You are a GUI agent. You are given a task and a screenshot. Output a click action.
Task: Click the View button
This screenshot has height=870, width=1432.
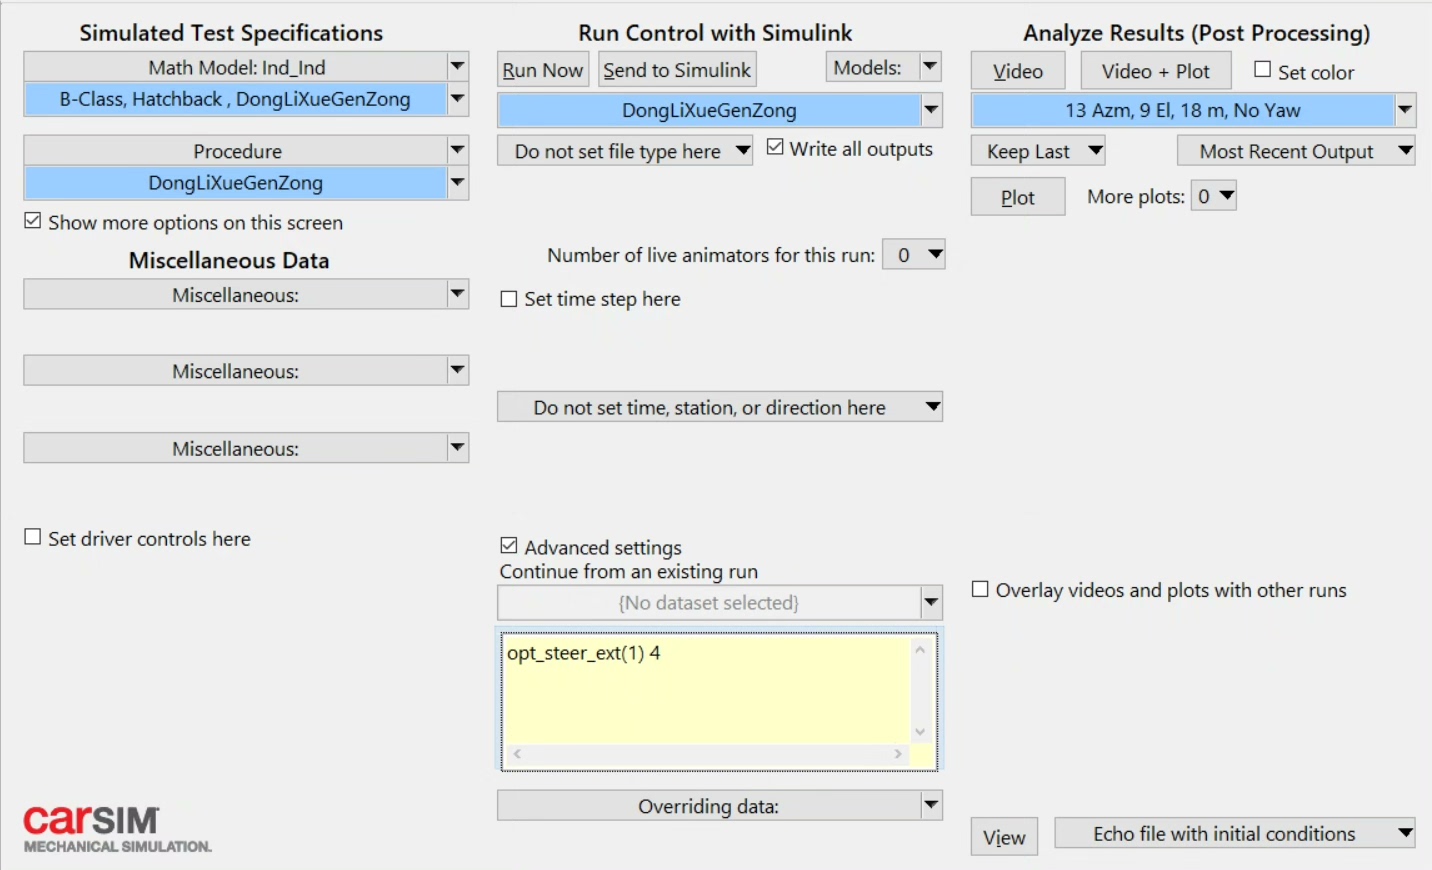pyautogui.click(x=1004, y=837)
